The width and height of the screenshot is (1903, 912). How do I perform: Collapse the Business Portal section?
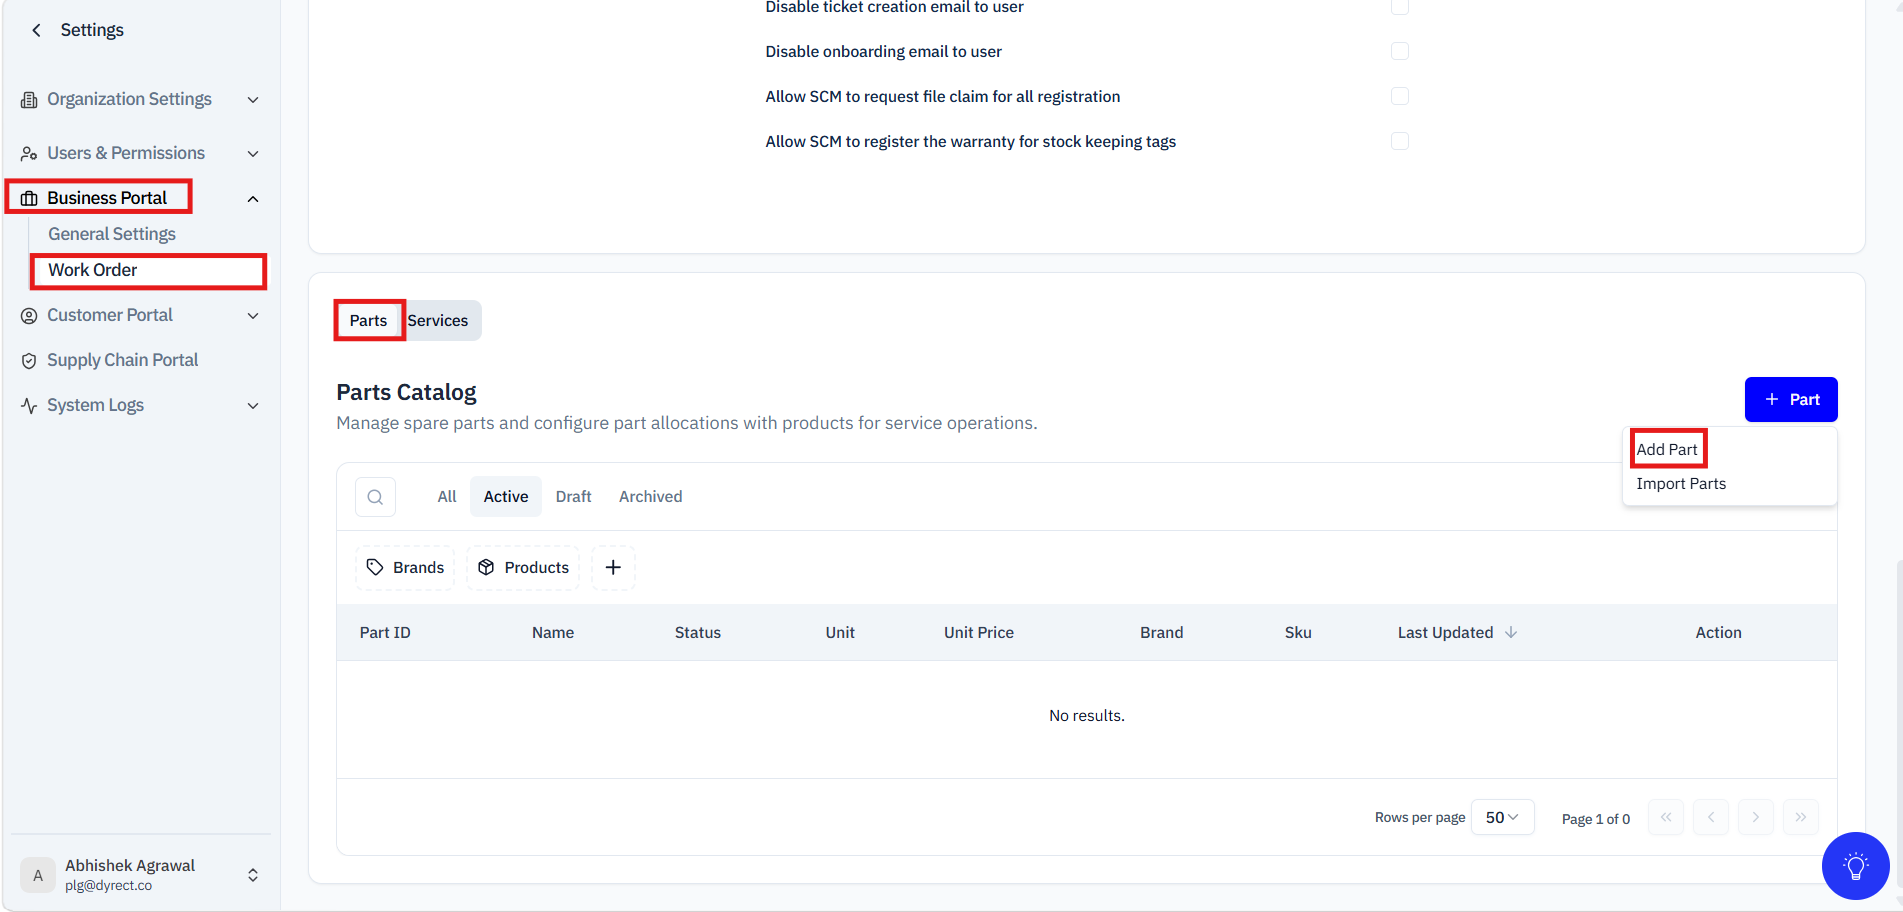[253, 199]
